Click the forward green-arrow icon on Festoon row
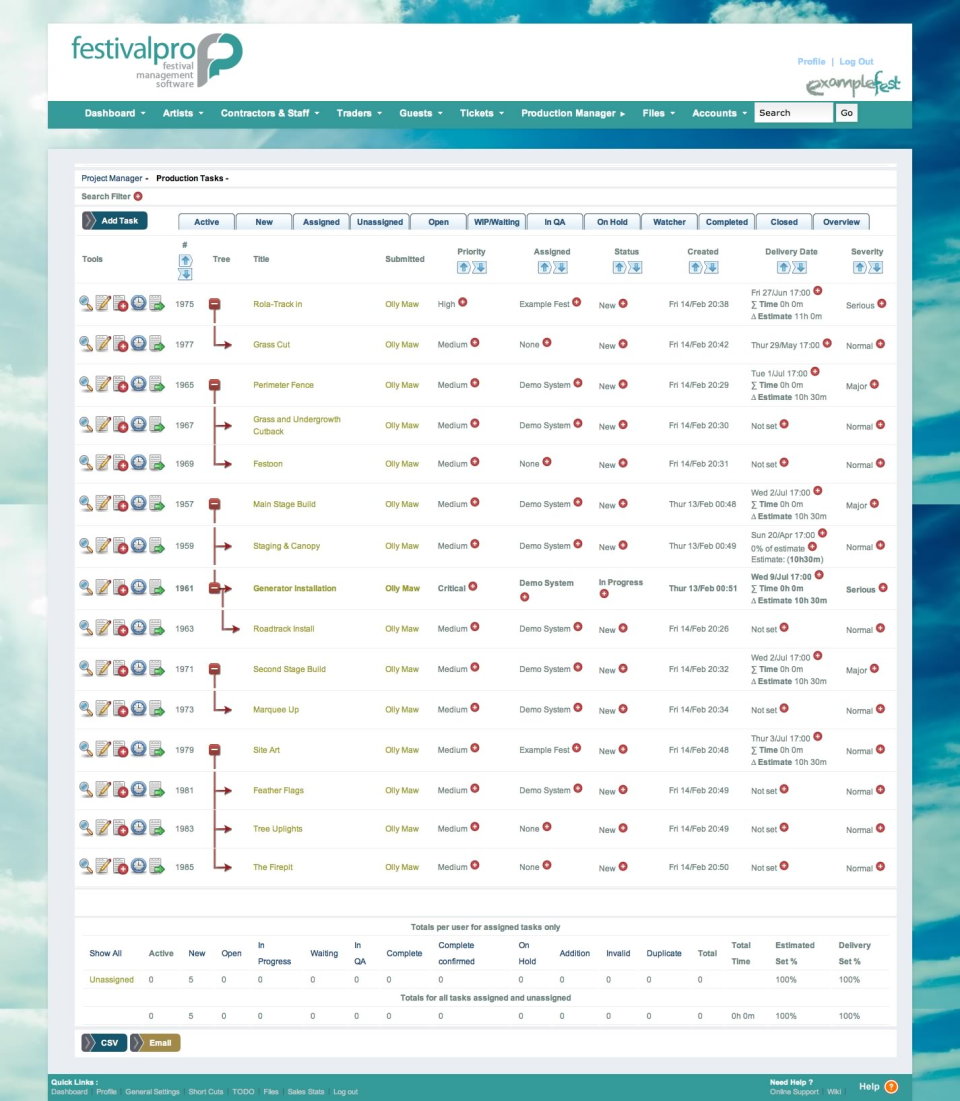Viewport: 960px width, 1101px height. (157, 463)
